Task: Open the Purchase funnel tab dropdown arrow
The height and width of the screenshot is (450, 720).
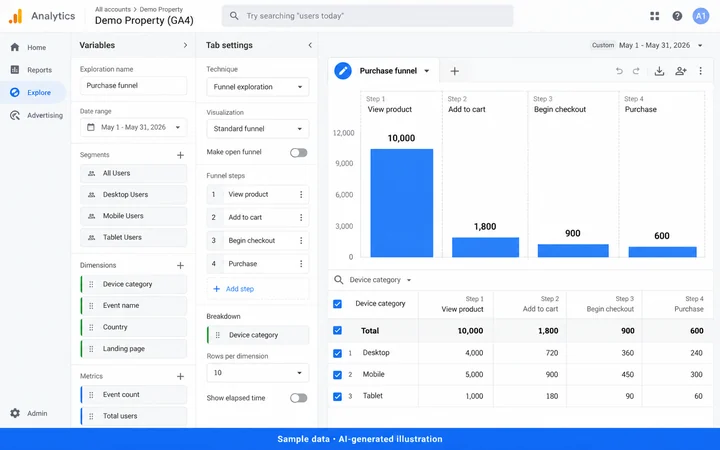Action: (427, 71)
